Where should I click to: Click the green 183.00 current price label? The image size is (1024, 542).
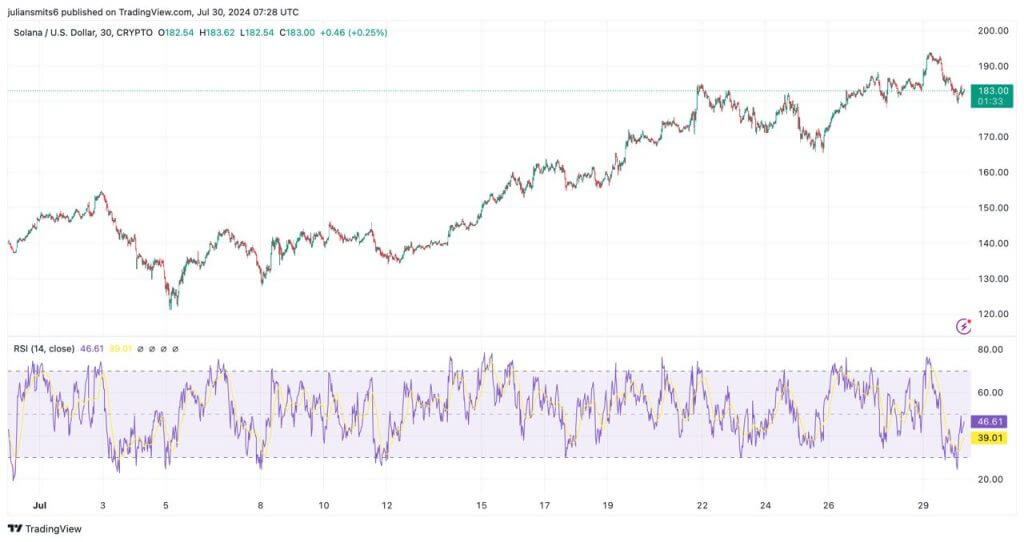coord(991,95)
